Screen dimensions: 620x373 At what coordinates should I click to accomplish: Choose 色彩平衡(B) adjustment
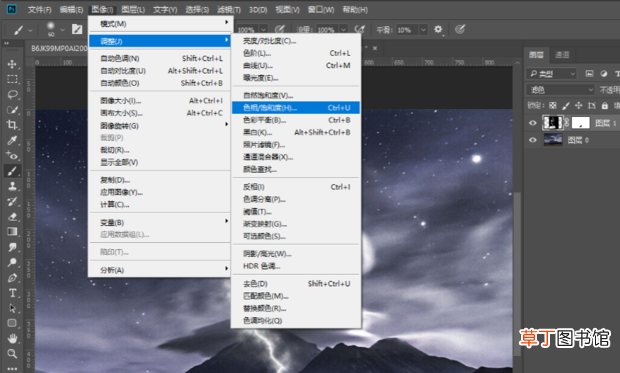tap(296, 120)
